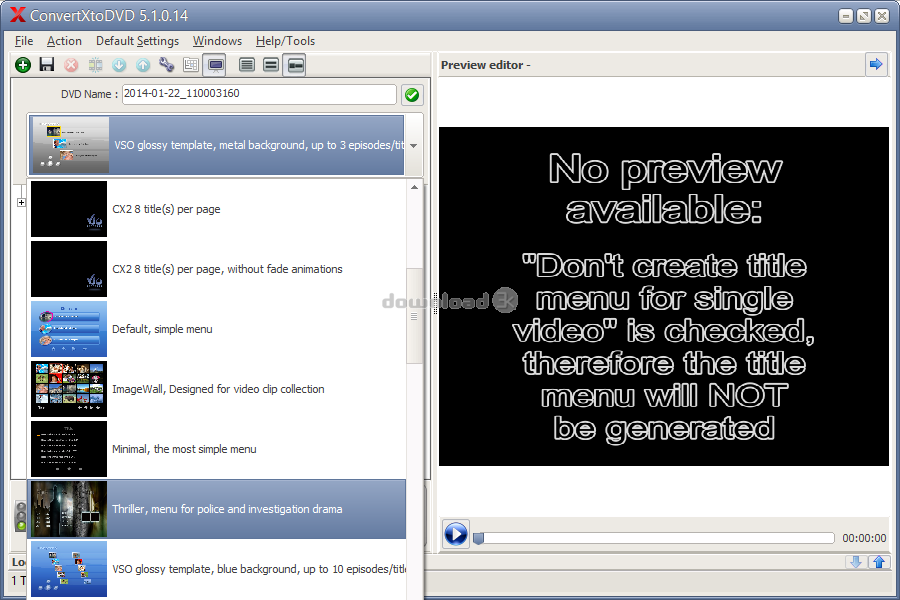The height and width of the screenshot is (600, 900).
Task: Open the Help/Tools menu
Action: [x=285, y=41]
